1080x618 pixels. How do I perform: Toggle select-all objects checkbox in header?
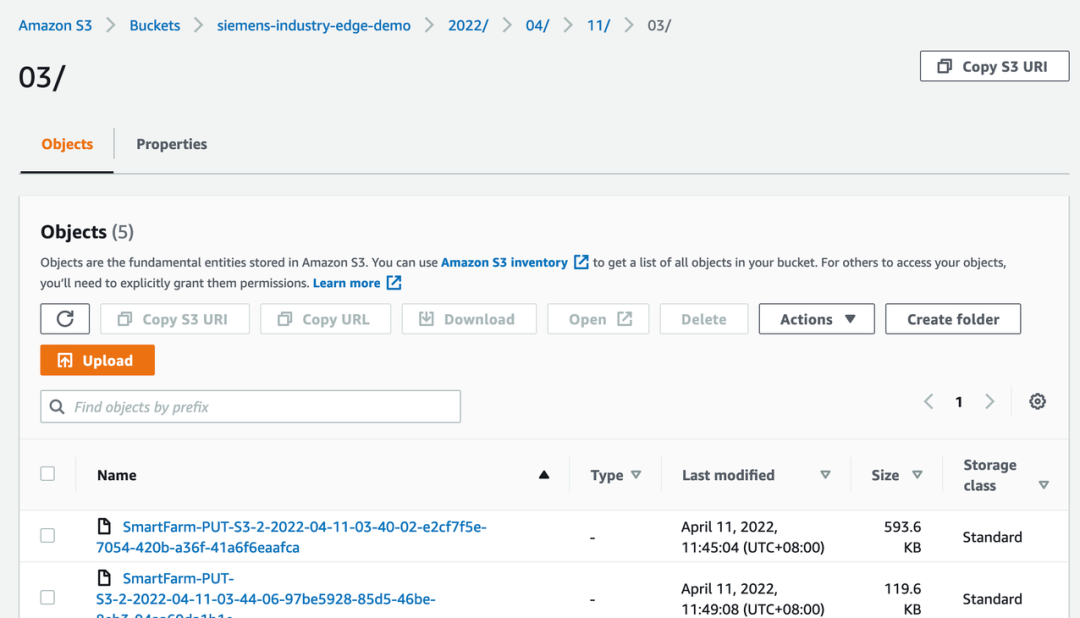pyautogui.click(x=48, y=474)
